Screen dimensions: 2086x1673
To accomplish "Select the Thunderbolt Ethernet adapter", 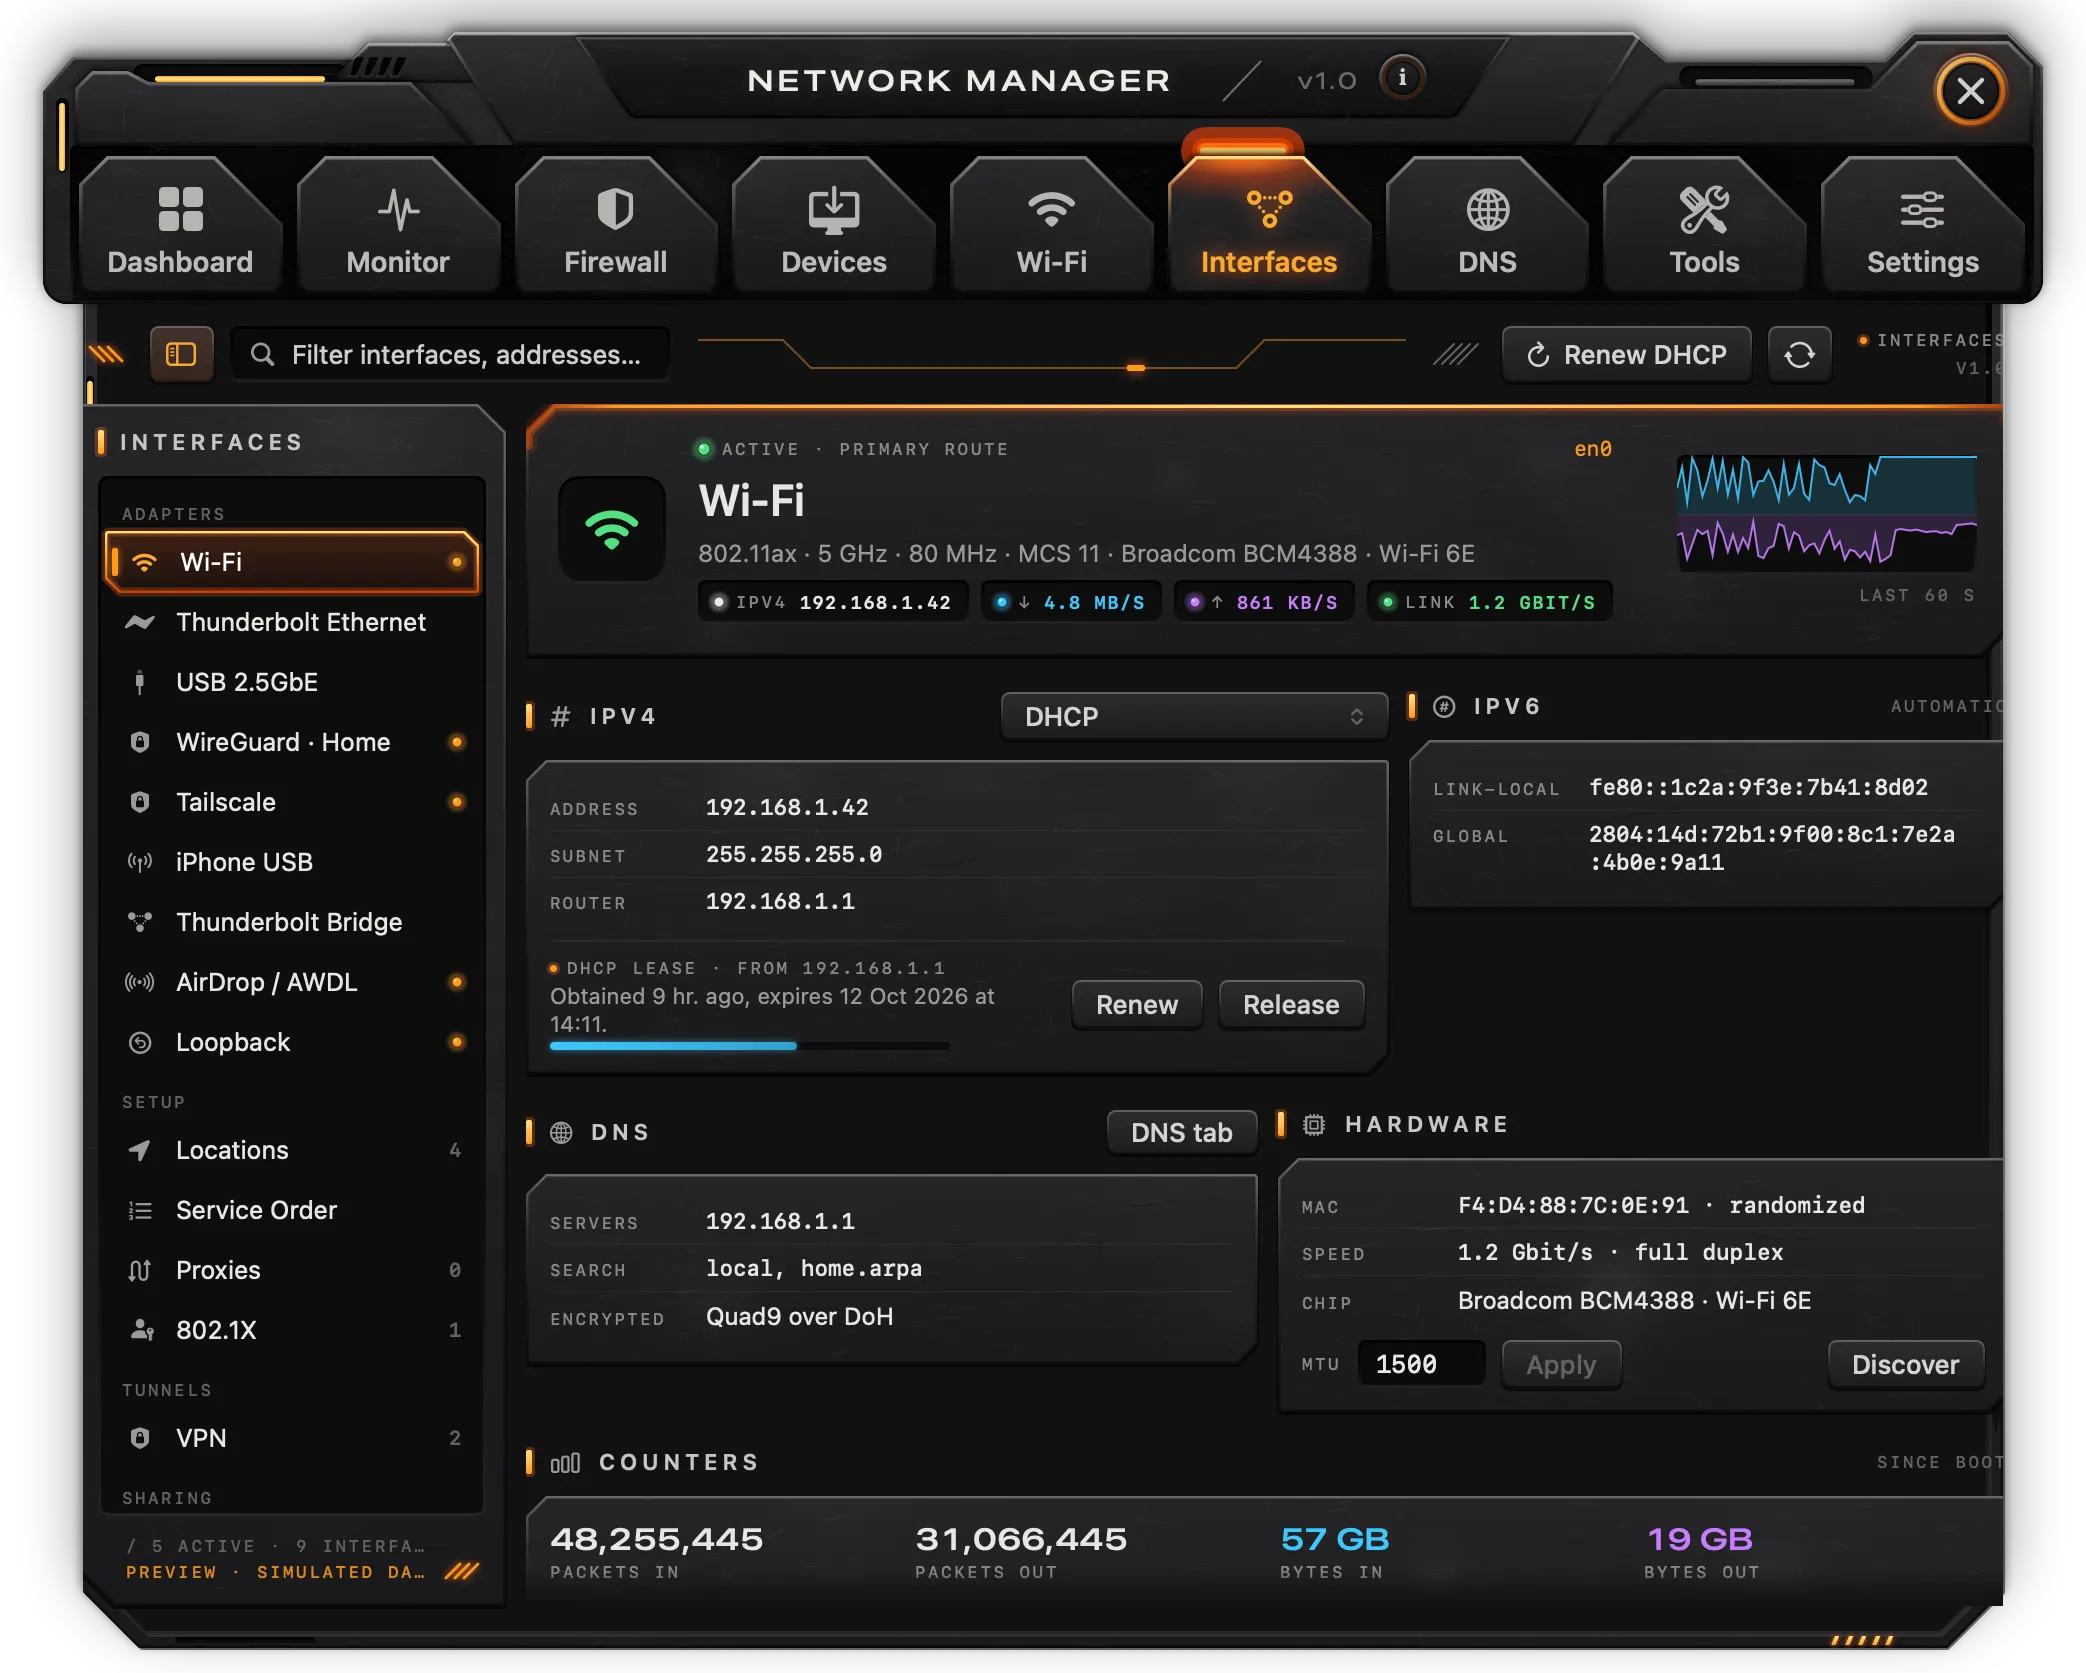I will coord(292,622).
